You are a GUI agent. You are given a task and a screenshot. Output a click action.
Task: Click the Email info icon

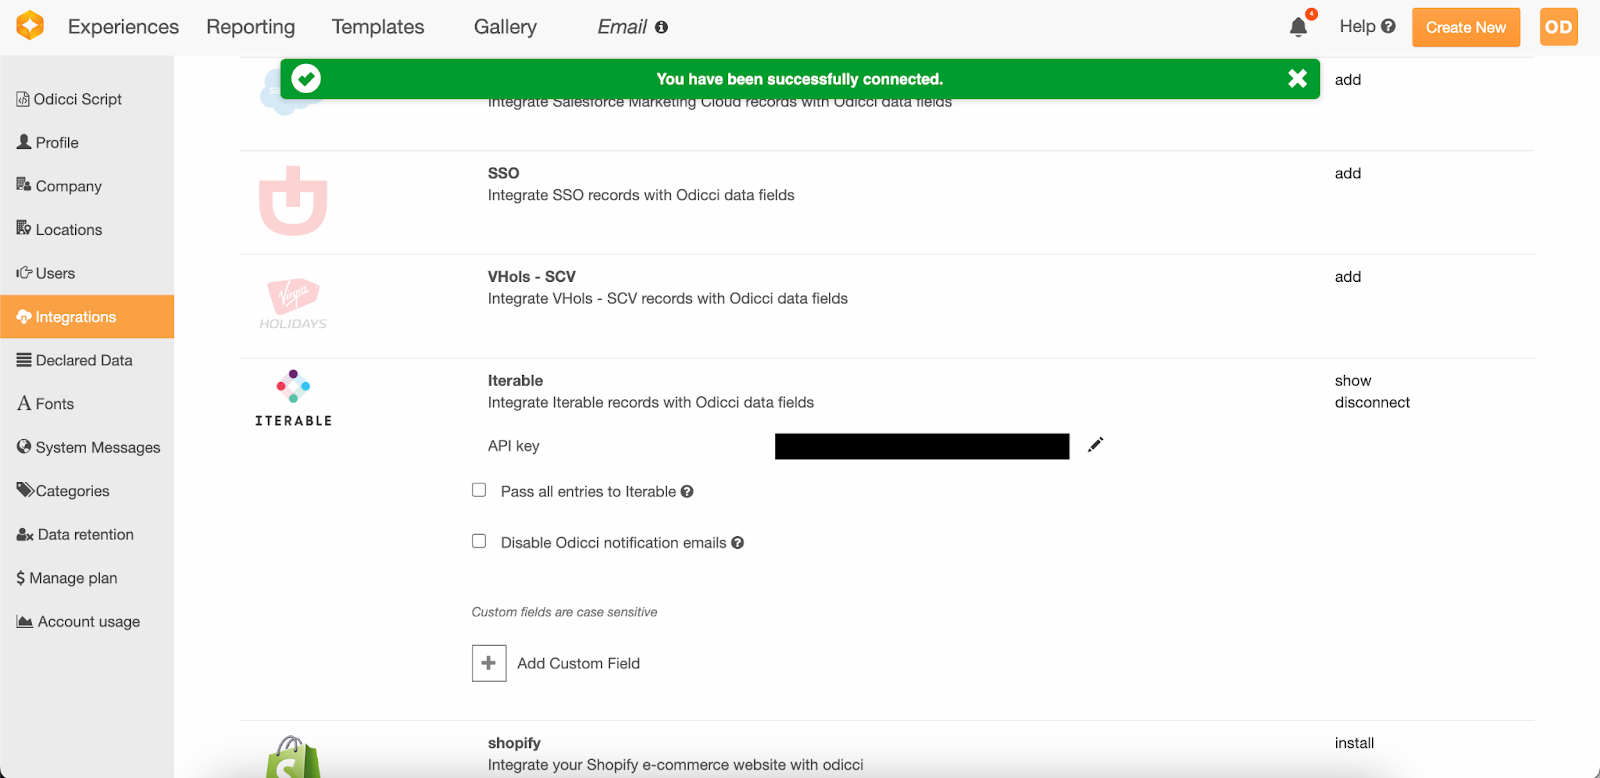point(661,27)
